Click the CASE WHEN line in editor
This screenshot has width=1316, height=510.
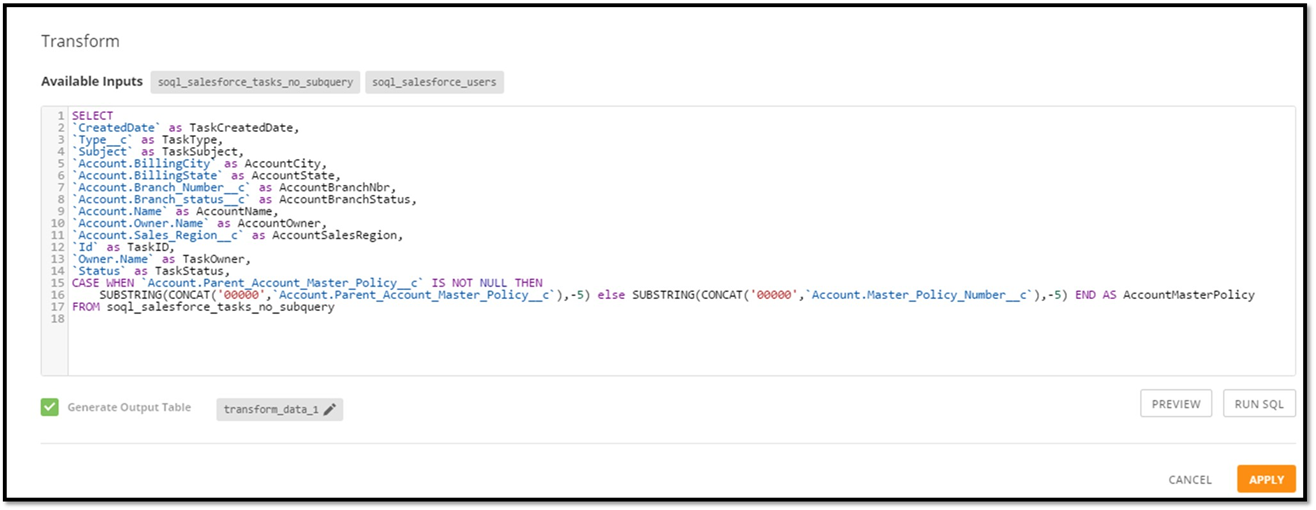tap(307, 283)
